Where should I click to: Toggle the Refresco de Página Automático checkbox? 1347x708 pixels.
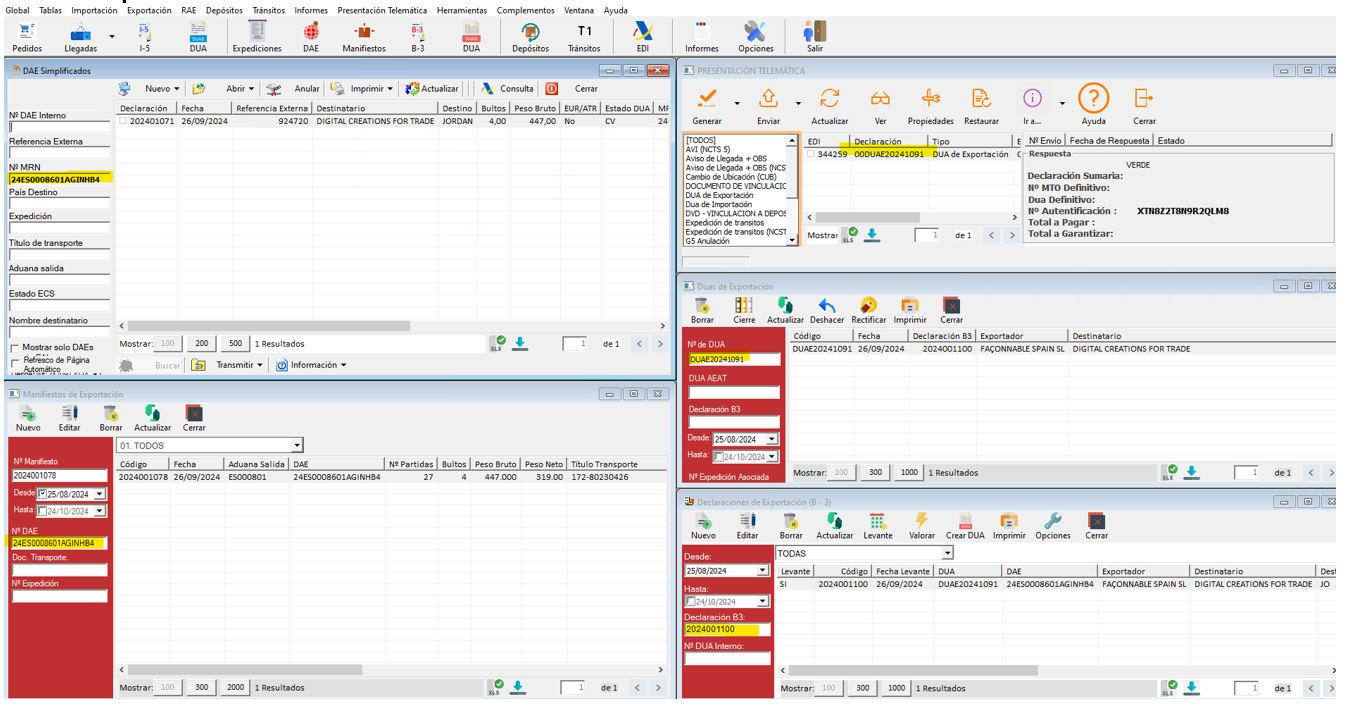click(x=15, y=363)
